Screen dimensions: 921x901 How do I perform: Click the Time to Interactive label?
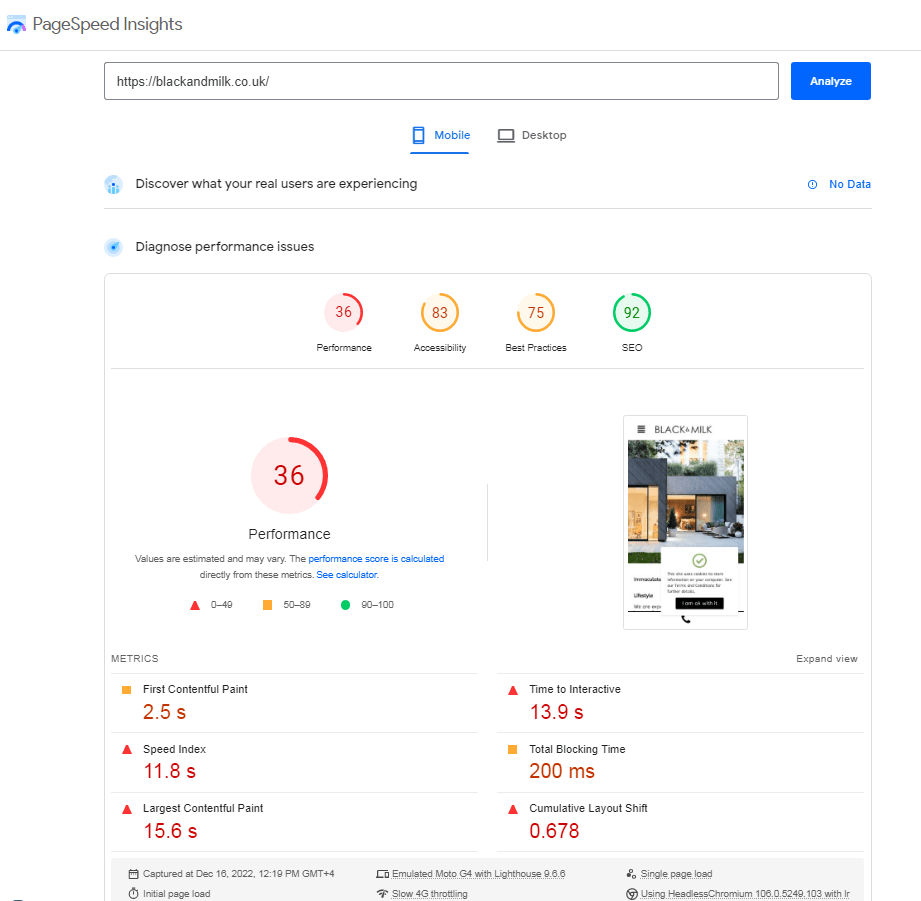(574, 690)
